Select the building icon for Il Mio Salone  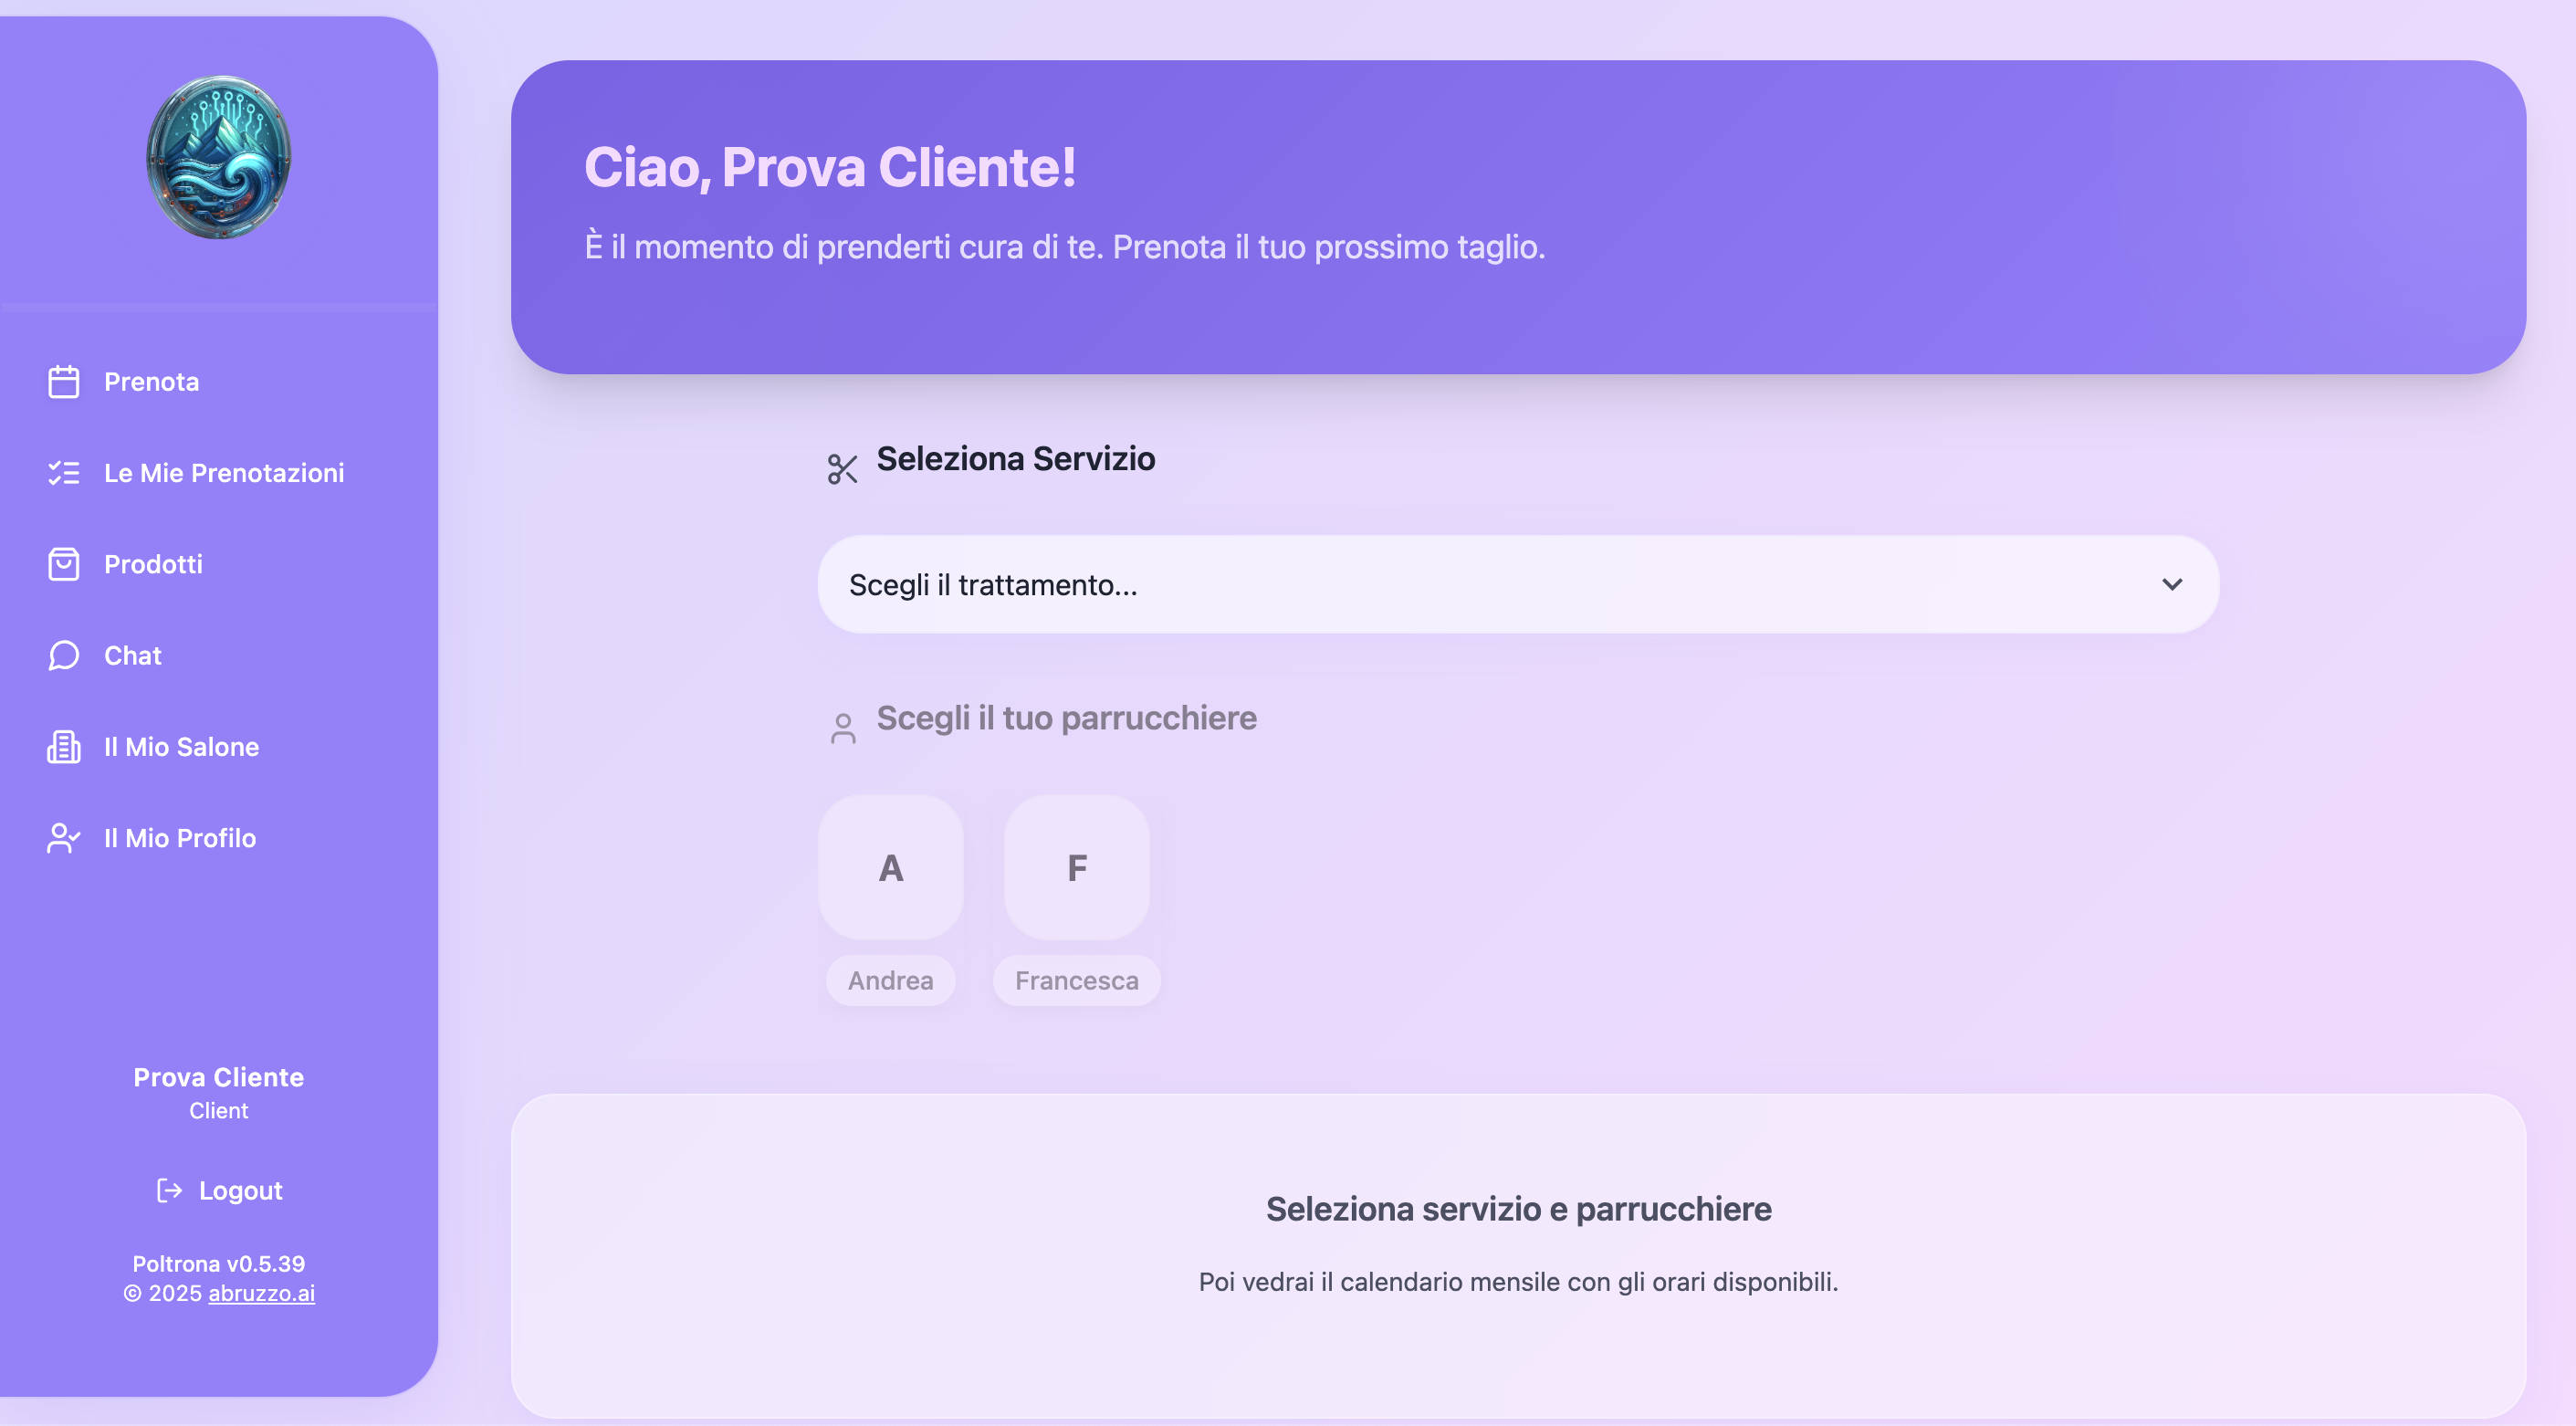(x=64, y=747)
